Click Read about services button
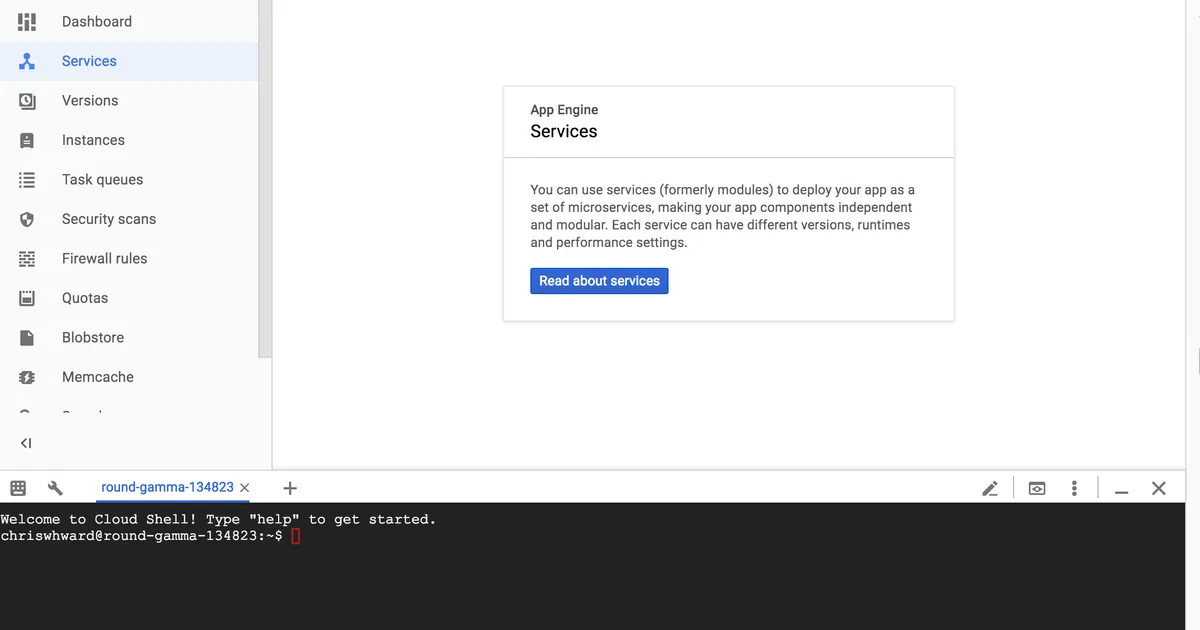This screenshot has width=1200, height=630. coord(599,281)
